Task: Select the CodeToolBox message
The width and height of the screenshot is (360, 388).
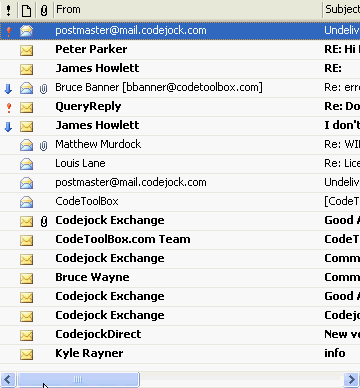Action: coord(180,202)
